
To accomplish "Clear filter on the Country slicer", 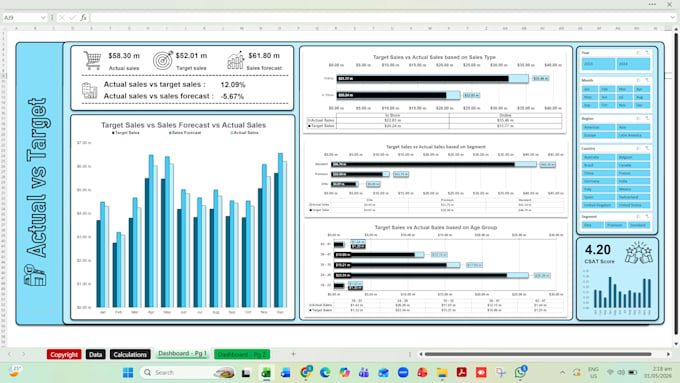I will coord(647,148).
